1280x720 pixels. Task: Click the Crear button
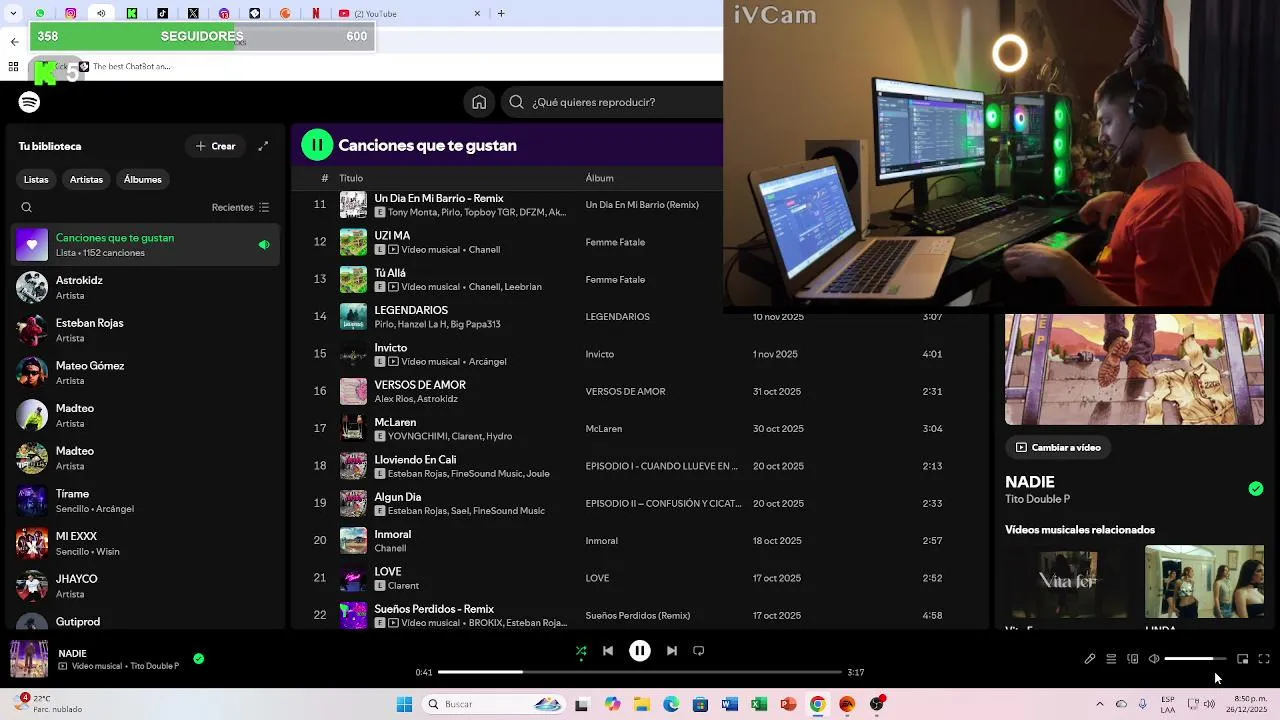pos(216,146)
